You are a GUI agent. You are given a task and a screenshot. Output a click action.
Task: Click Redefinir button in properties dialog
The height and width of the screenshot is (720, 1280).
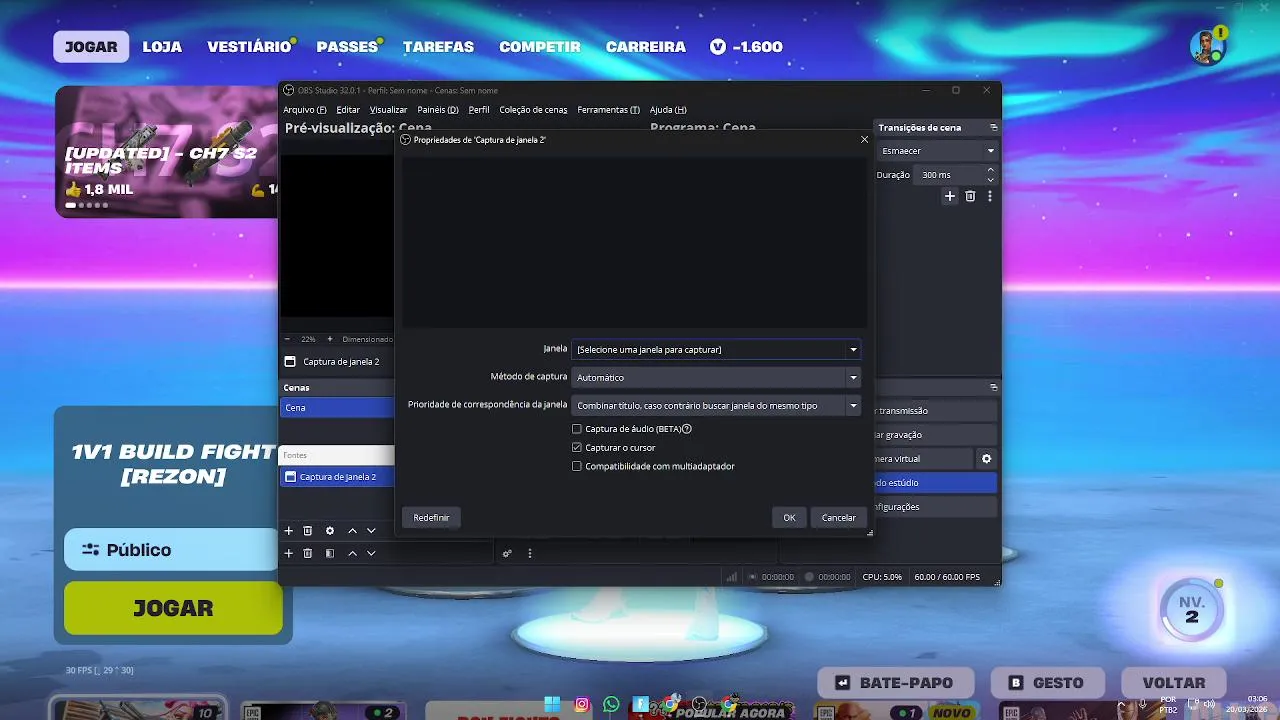431,517
